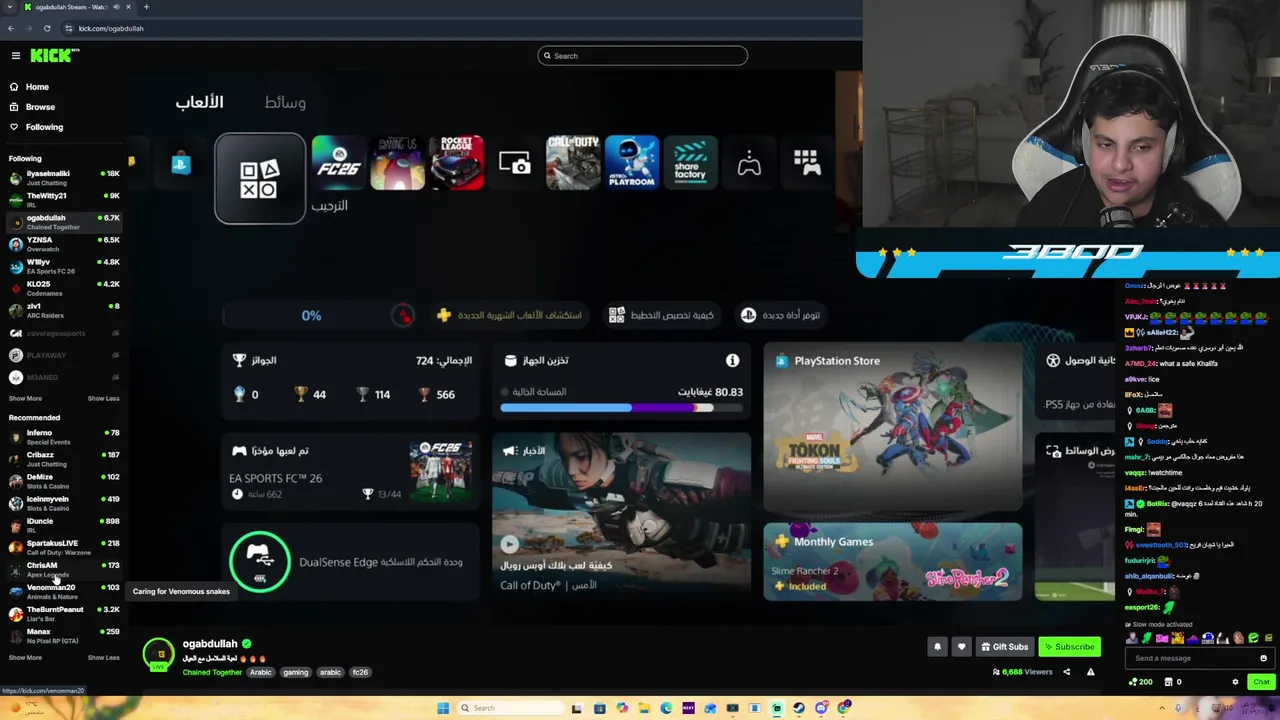Open SpartakusLIVE Warzone recommended channel
The image size is (1280, 720).
pos(63,547)
